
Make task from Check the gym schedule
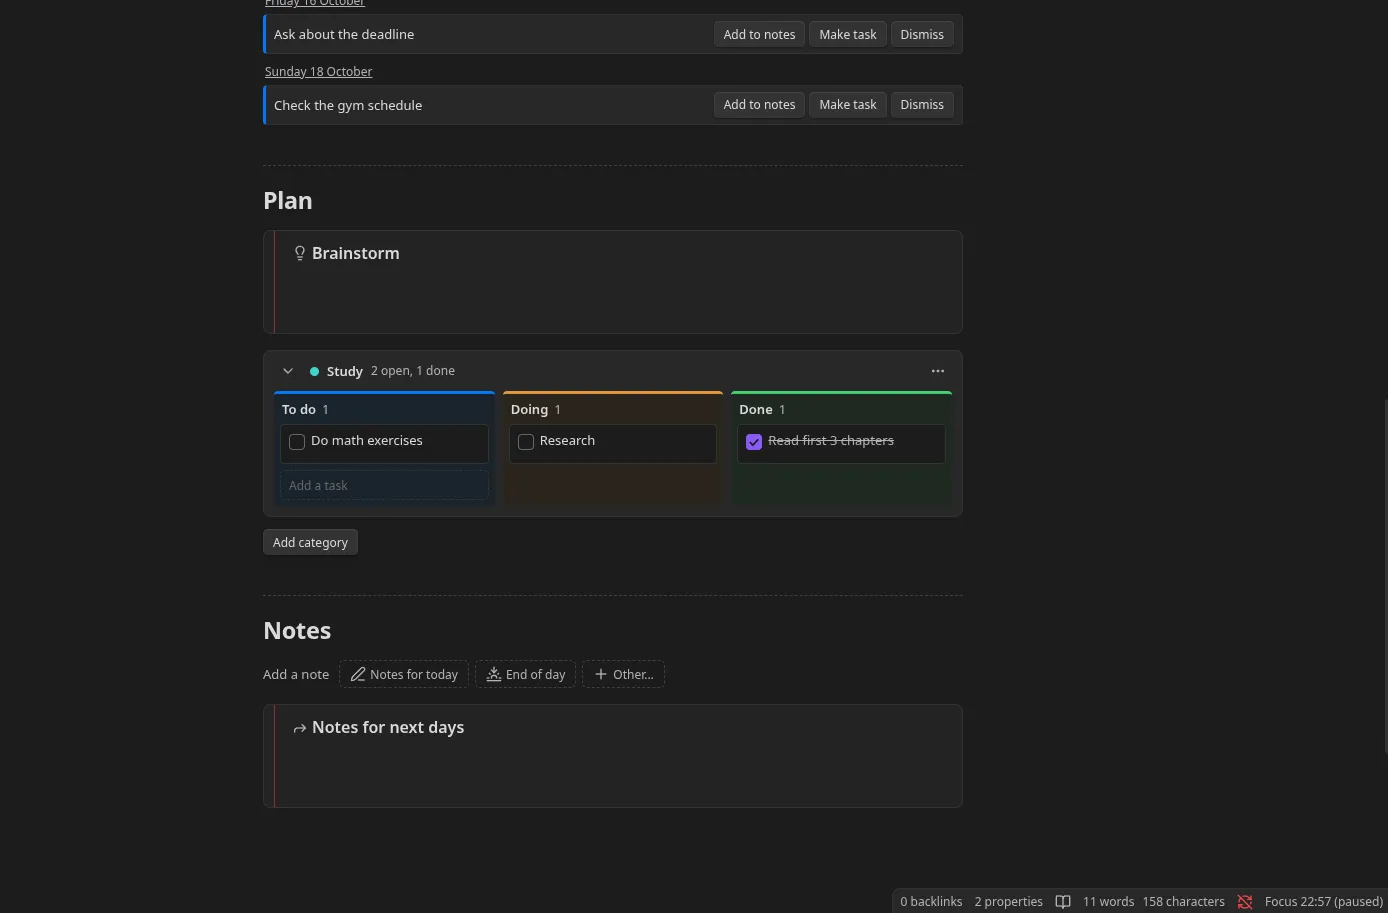[848, 105]
